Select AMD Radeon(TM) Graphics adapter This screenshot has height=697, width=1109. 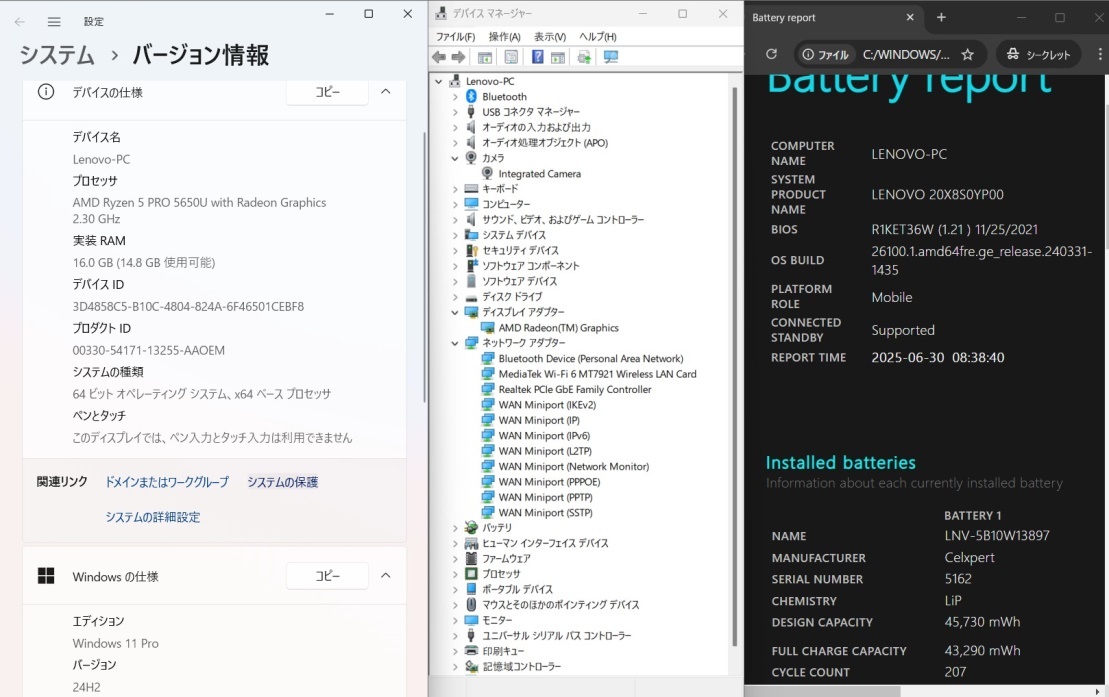pos(558,328)
